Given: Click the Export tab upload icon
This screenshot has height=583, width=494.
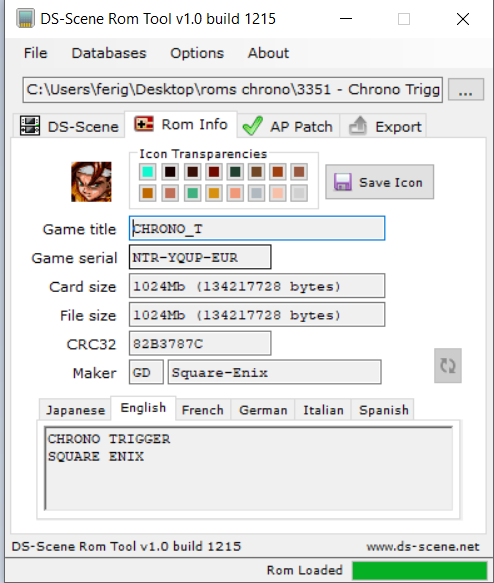Looking at the screenshot, I should [x=358, y=126].
